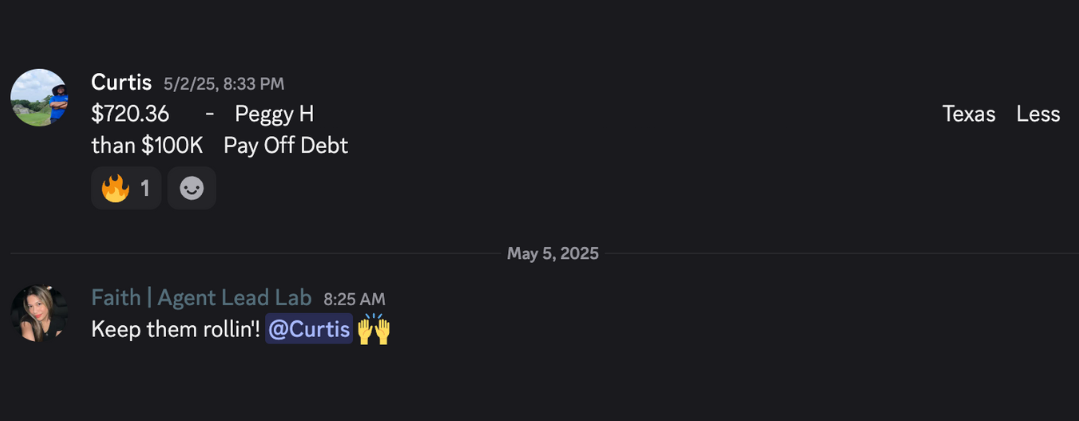Select the Keep them rollin'! text
This screenshot has height=421, width=1079.
[x=176, y=330]
